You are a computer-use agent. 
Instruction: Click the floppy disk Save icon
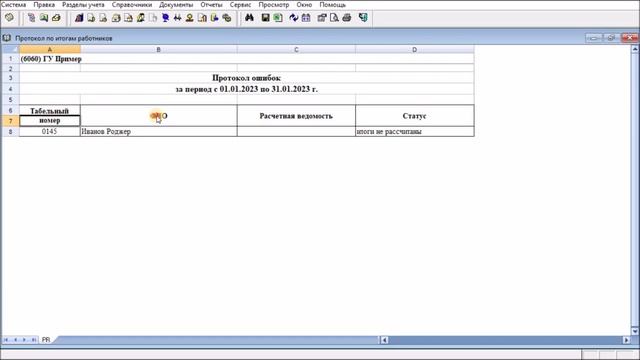(x=265, y=18)
